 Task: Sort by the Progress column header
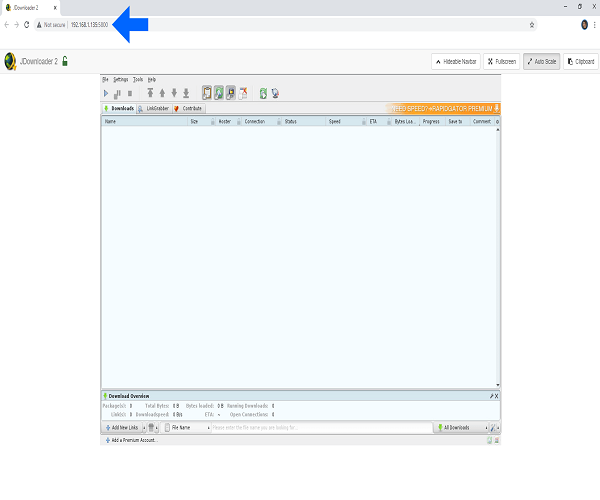431,122
